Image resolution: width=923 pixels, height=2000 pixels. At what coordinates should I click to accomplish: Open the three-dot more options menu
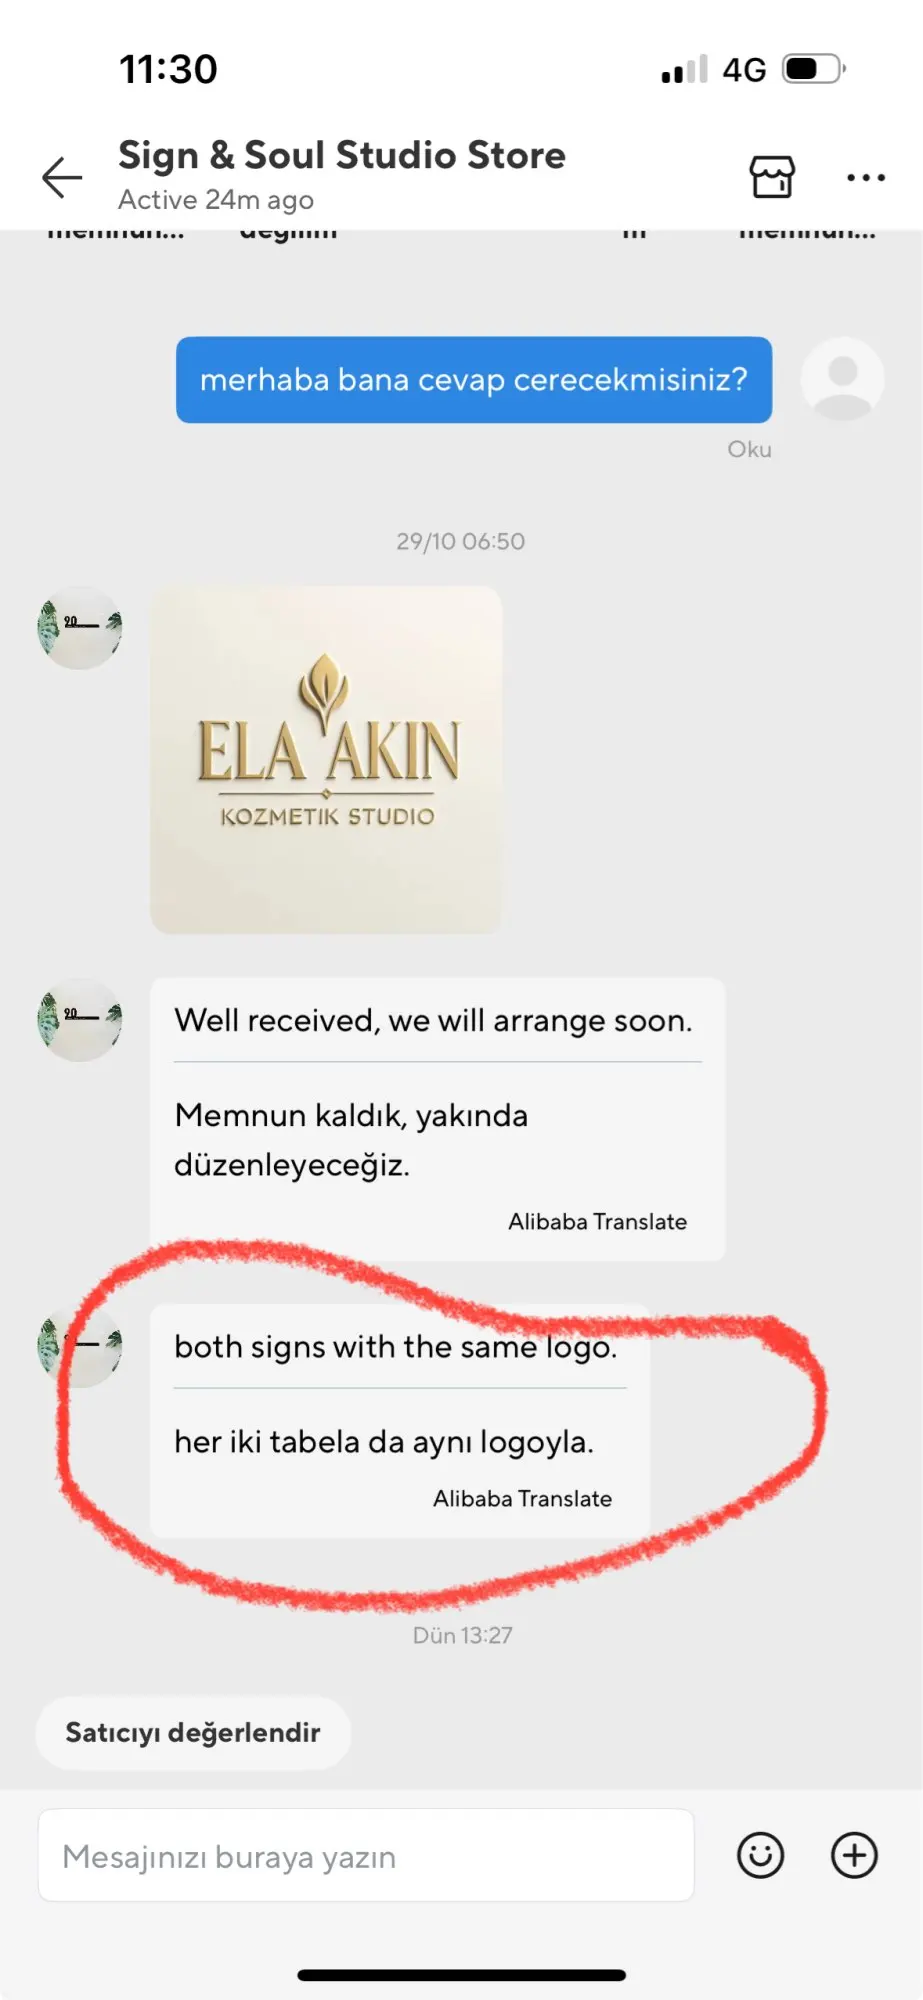click(x=866, y=178)
